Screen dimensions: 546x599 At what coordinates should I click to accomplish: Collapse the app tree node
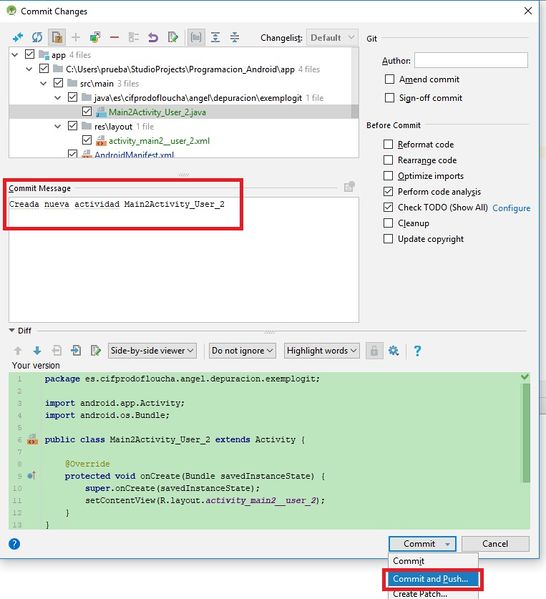click(x=15, y=55)
